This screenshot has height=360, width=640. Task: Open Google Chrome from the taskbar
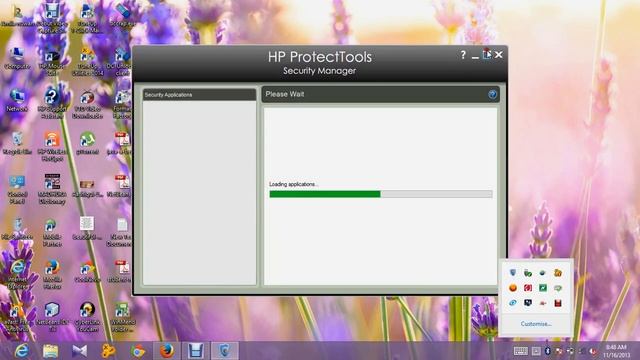click(x=138, y=351)
